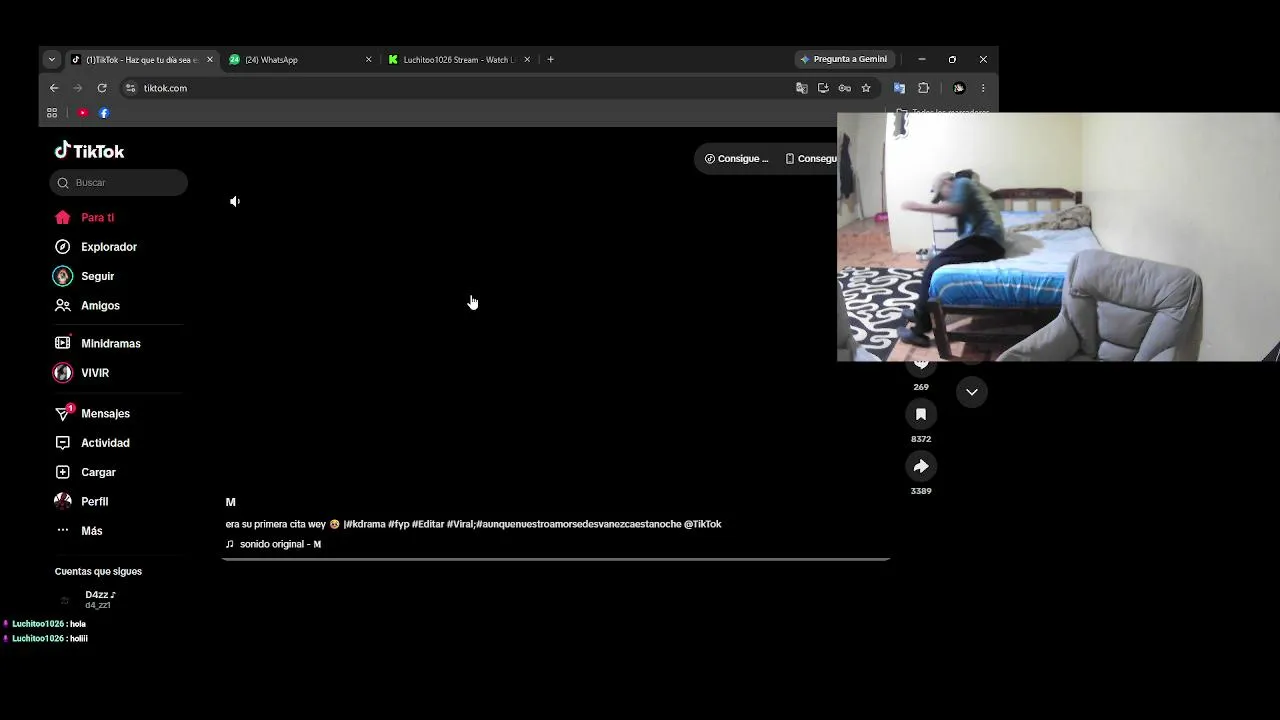
Task: Open Cargar to upload a video
Action: [86, 472]
